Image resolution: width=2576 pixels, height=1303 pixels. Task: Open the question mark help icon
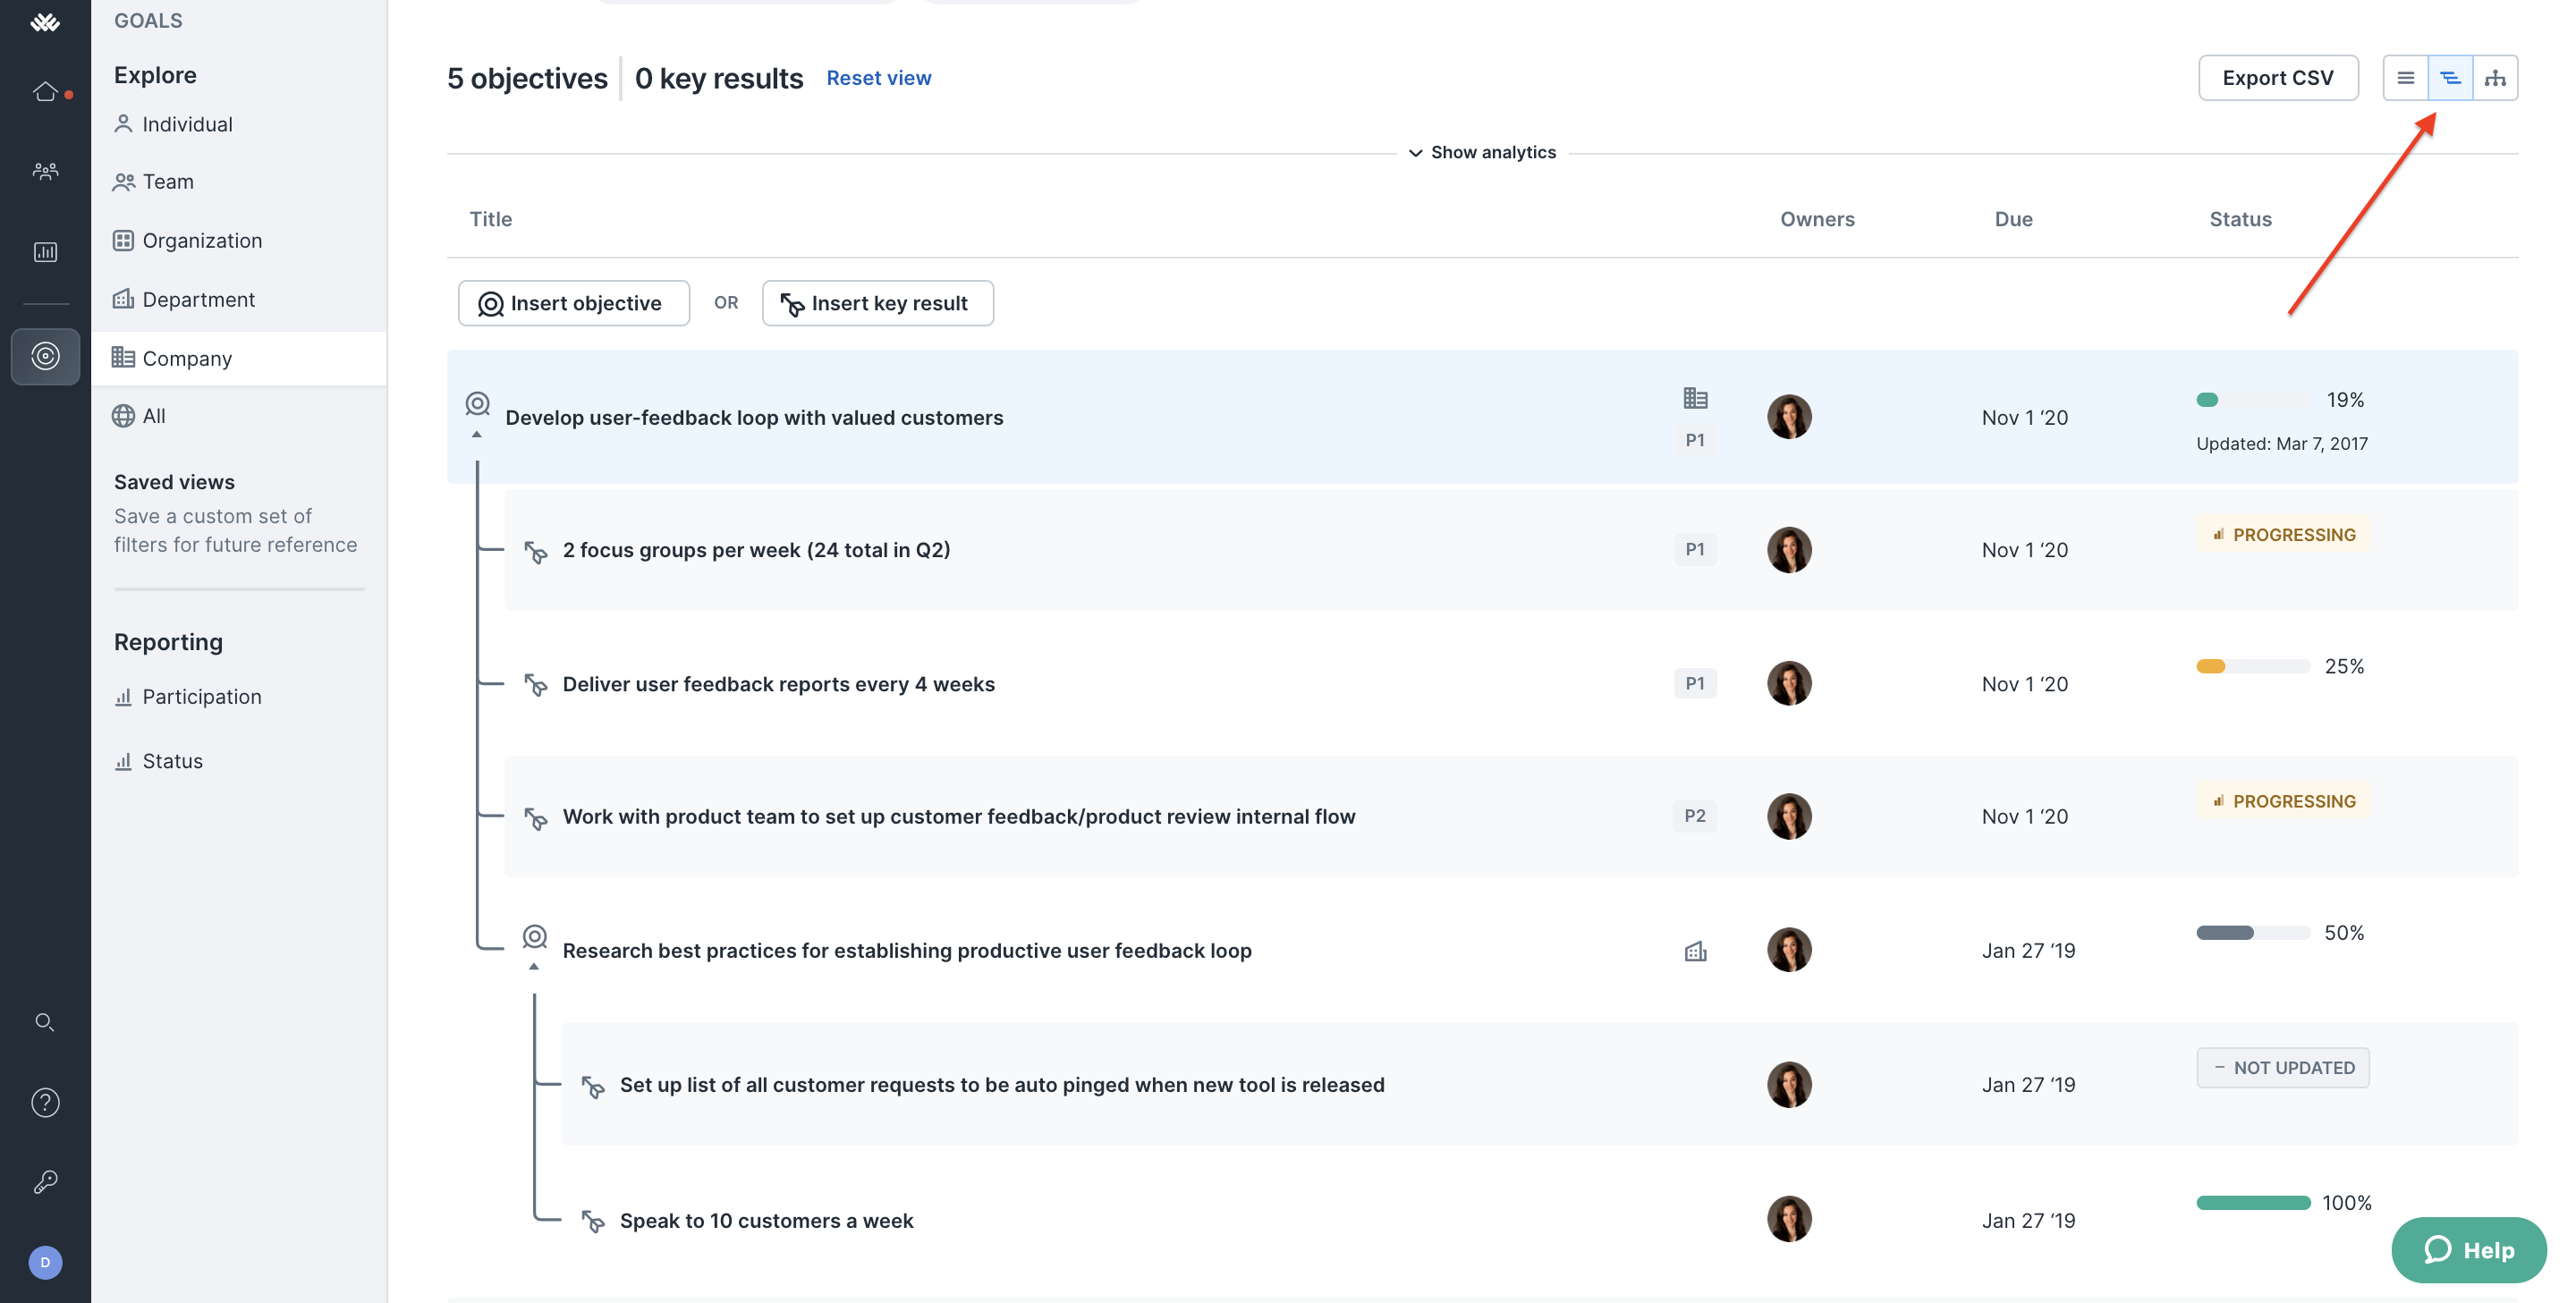(45, 1102)
